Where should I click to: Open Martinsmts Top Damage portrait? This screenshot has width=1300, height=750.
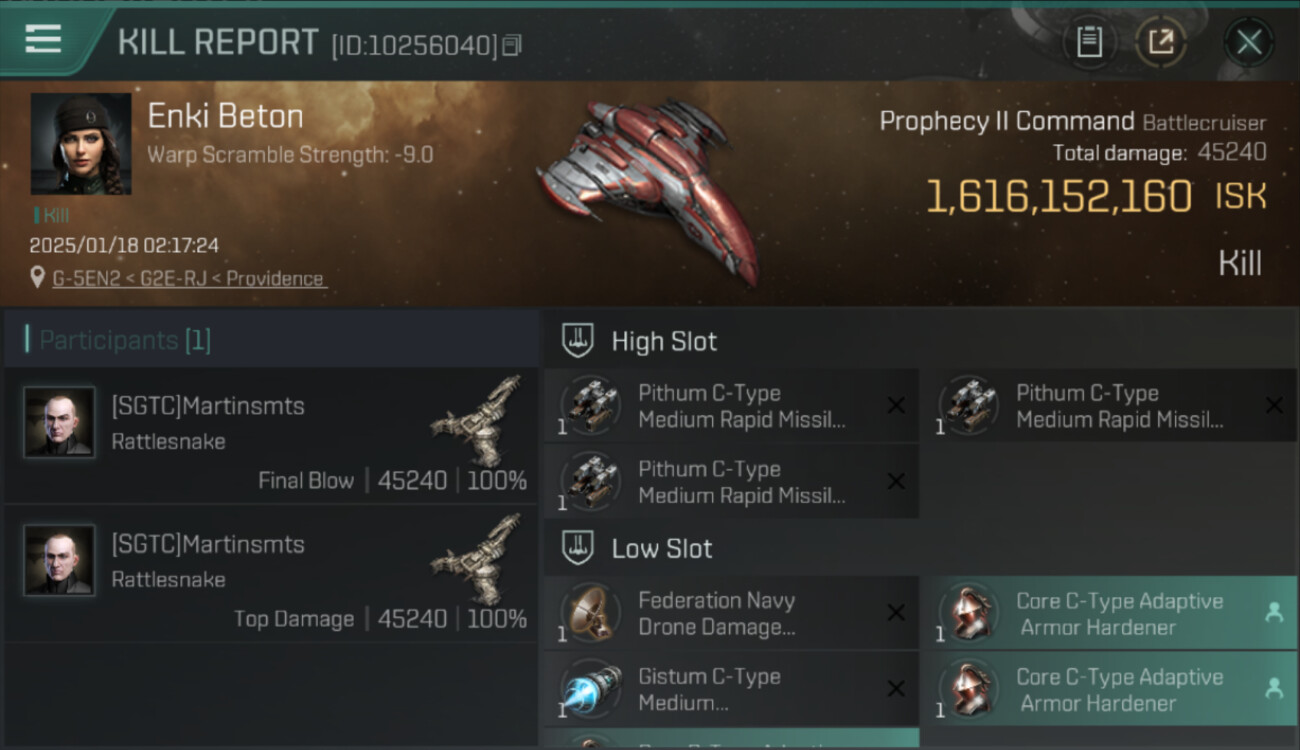click(x=60, y=560)
